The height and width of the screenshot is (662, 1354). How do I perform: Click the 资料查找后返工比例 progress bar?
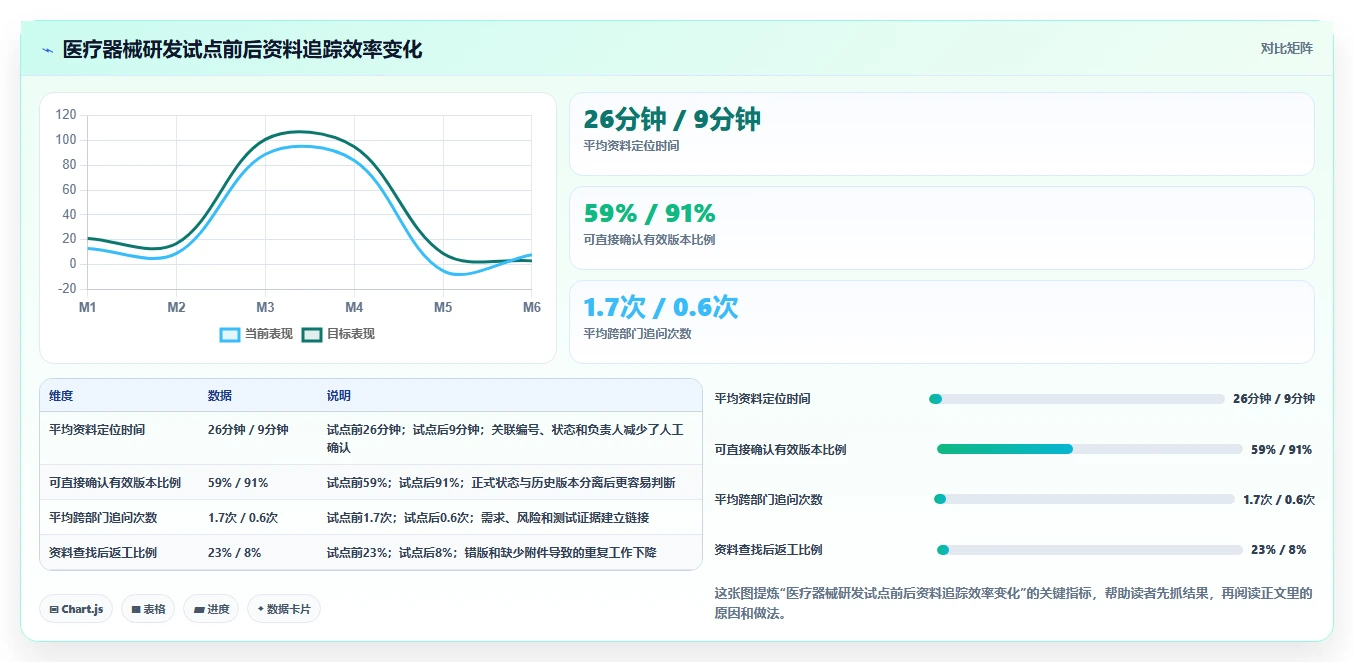(1090, 550)
